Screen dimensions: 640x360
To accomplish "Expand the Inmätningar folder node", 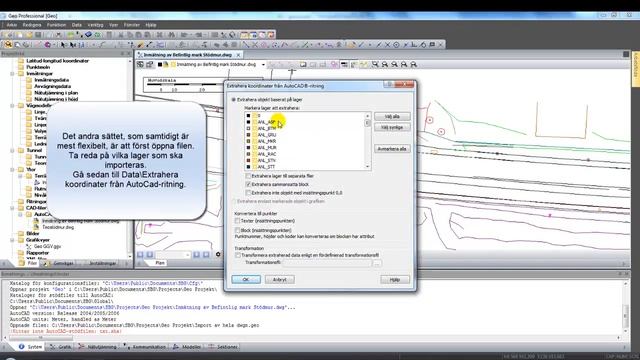I will (x=13, y=74).
